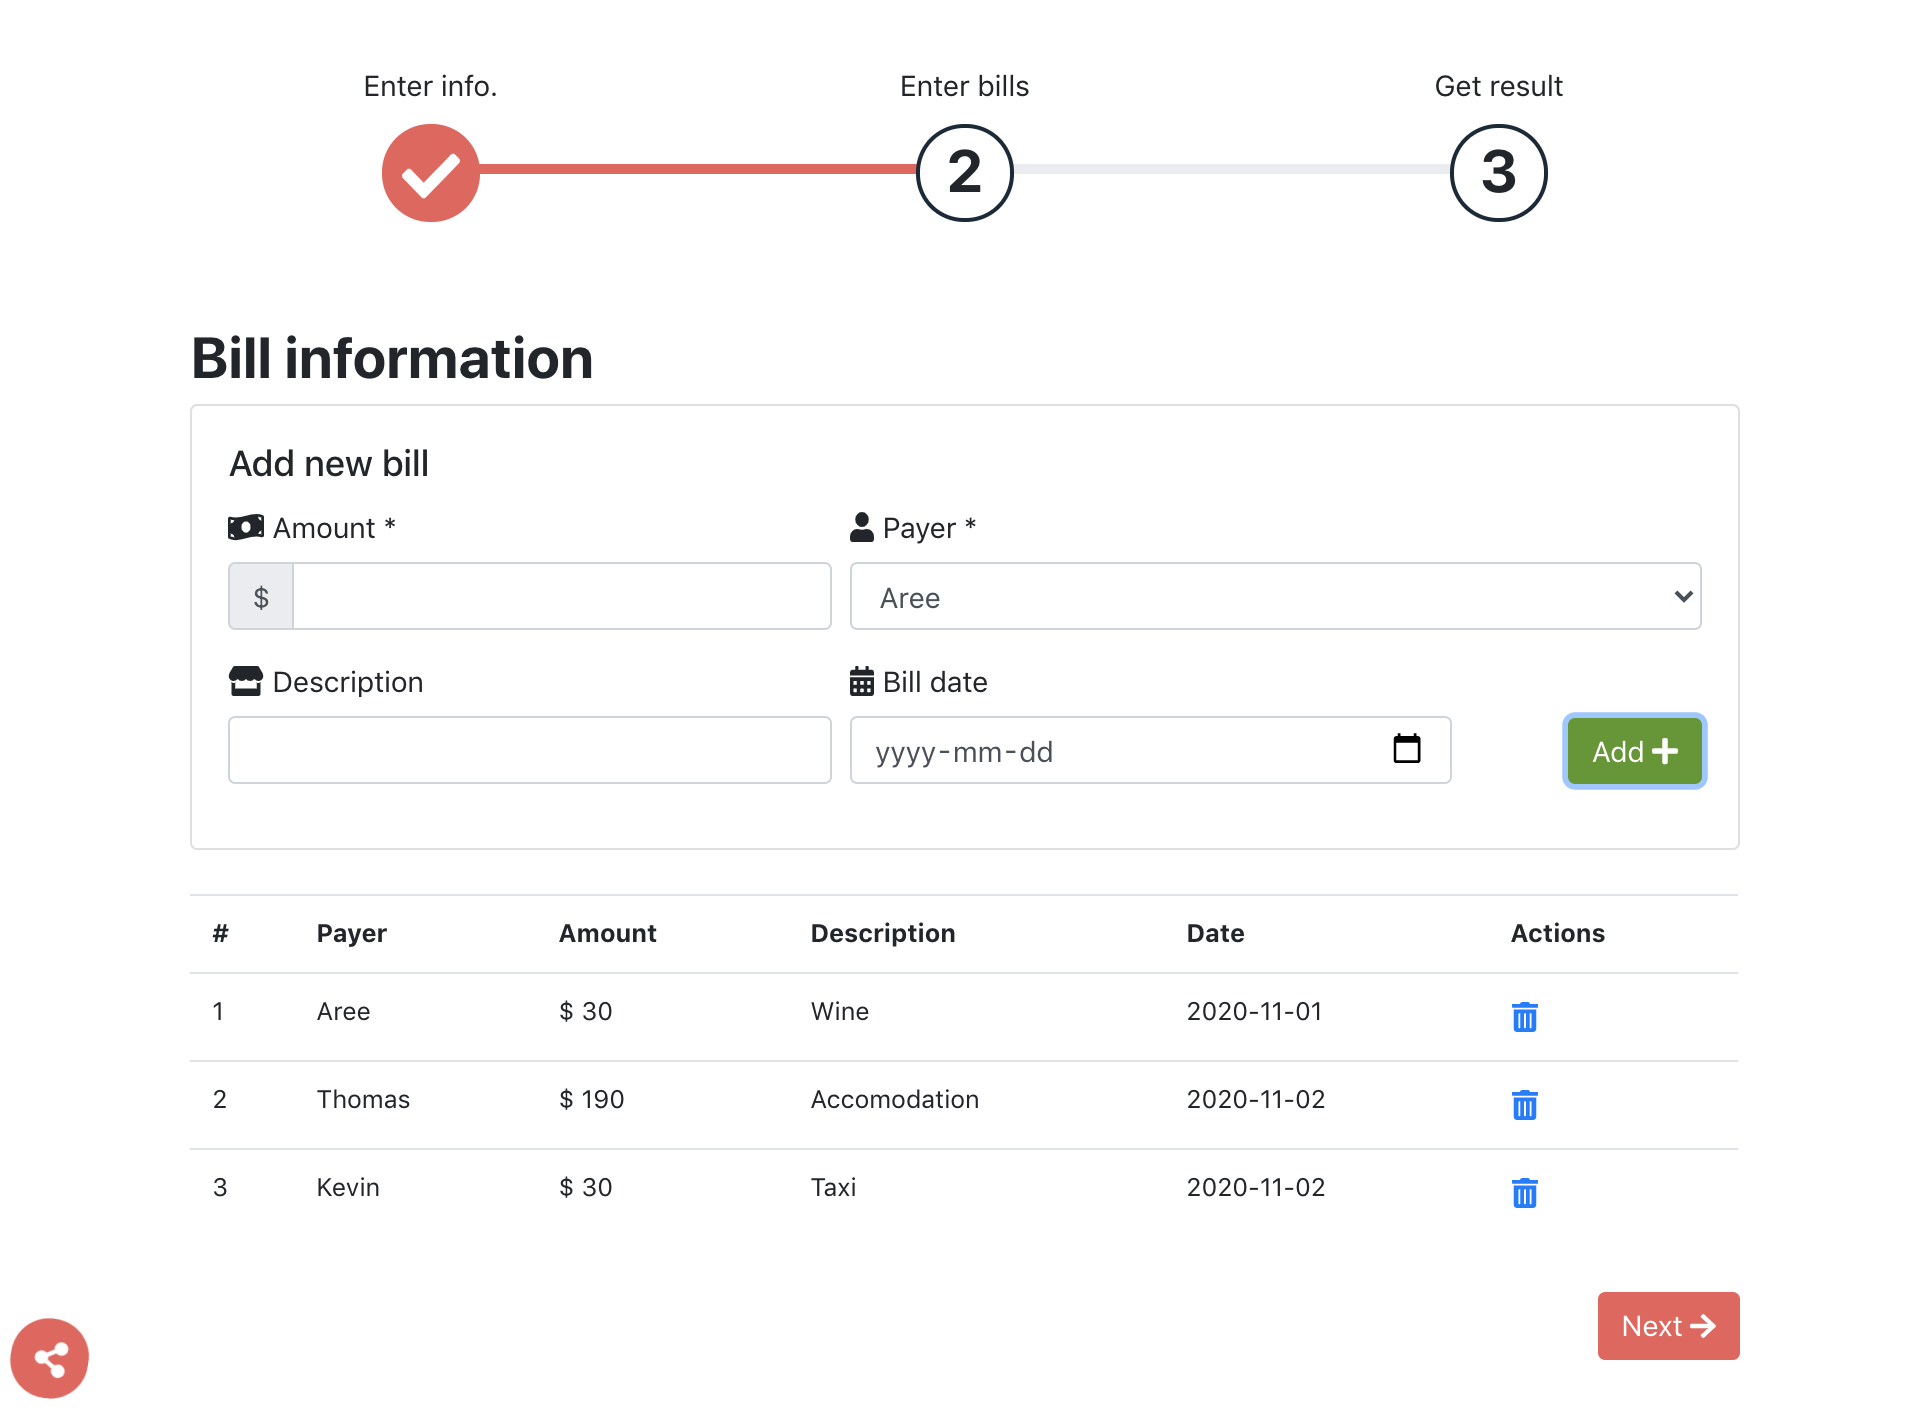Go to the Get result step label
Image resolution: width=1920 pixels, height=1422 pixels.
1498,86
